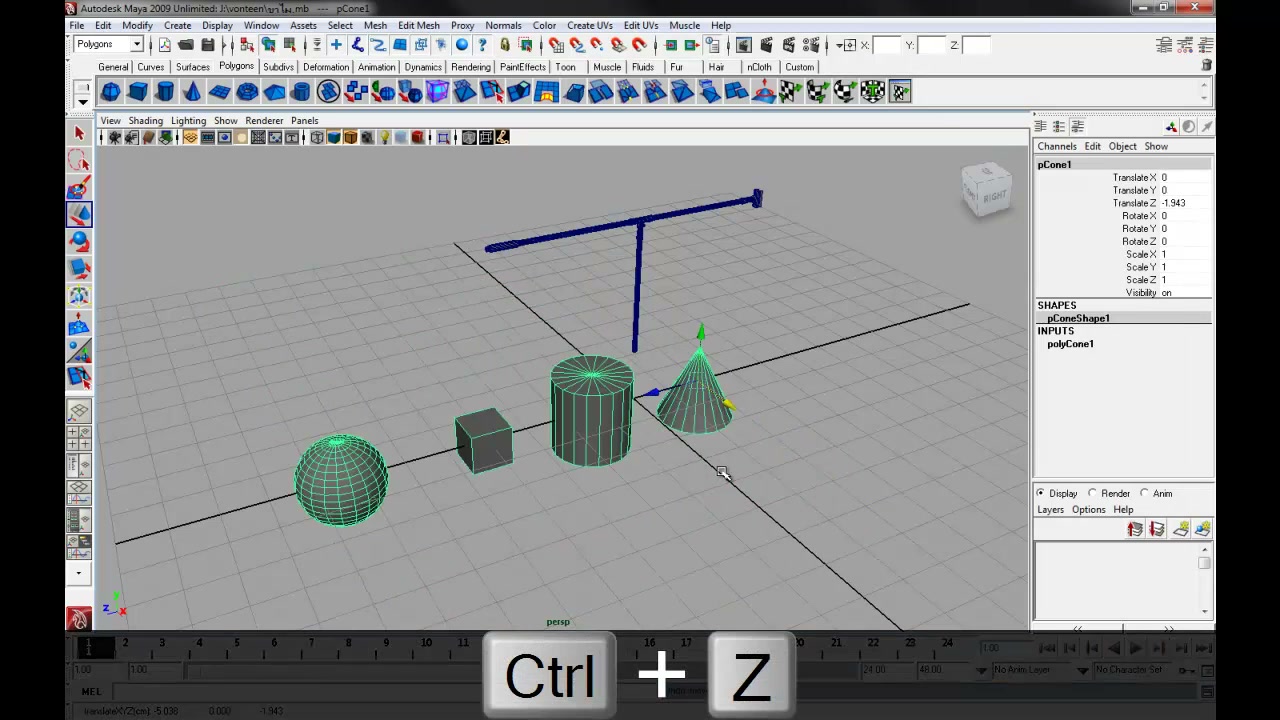Image resolution: width=1280 pixels, height=720 pixels.
Task: Toggle snap to curves magnet icon
Action: 576,45
